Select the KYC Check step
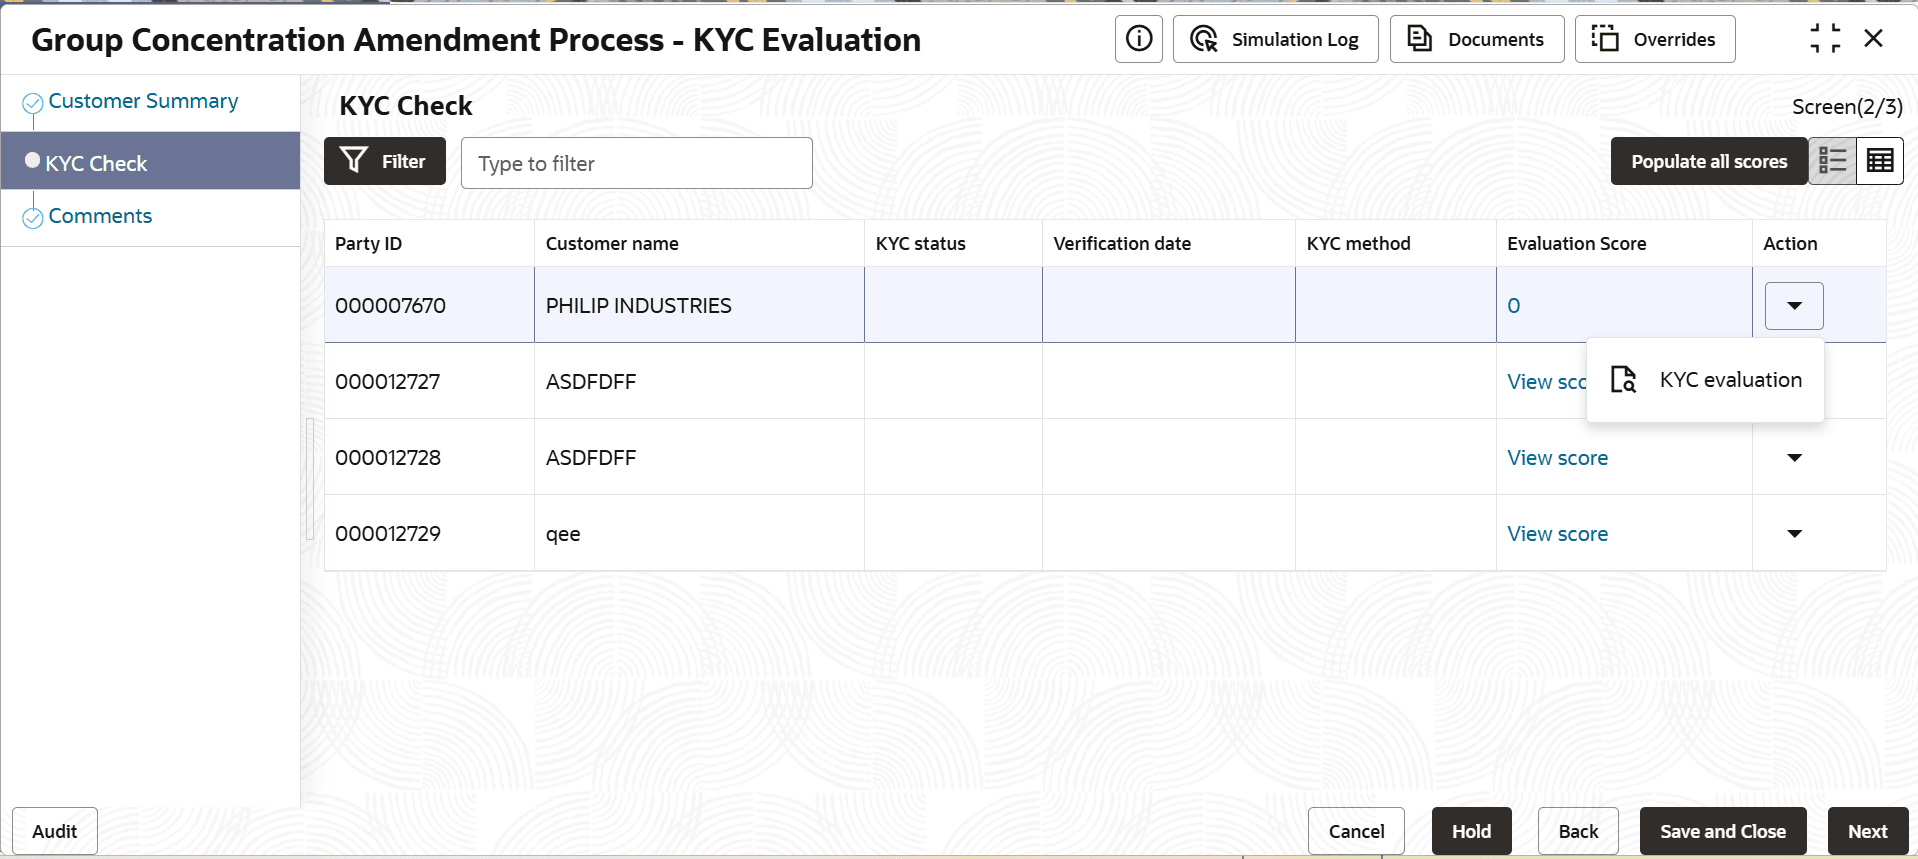Viewport: 1918px width, 859px height. [150, 161]
